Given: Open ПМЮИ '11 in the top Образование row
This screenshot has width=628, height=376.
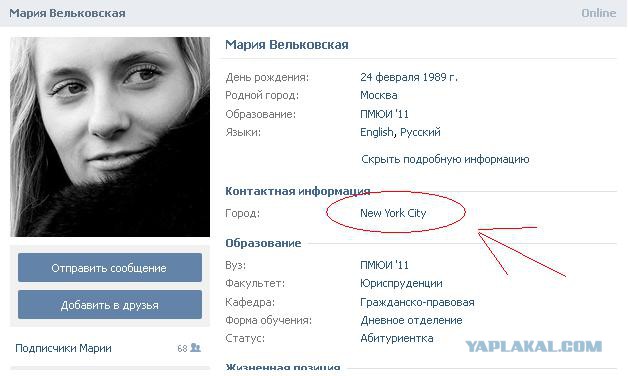Looking at the screenshot, I should pyautogui.click(x=384, y=114).
